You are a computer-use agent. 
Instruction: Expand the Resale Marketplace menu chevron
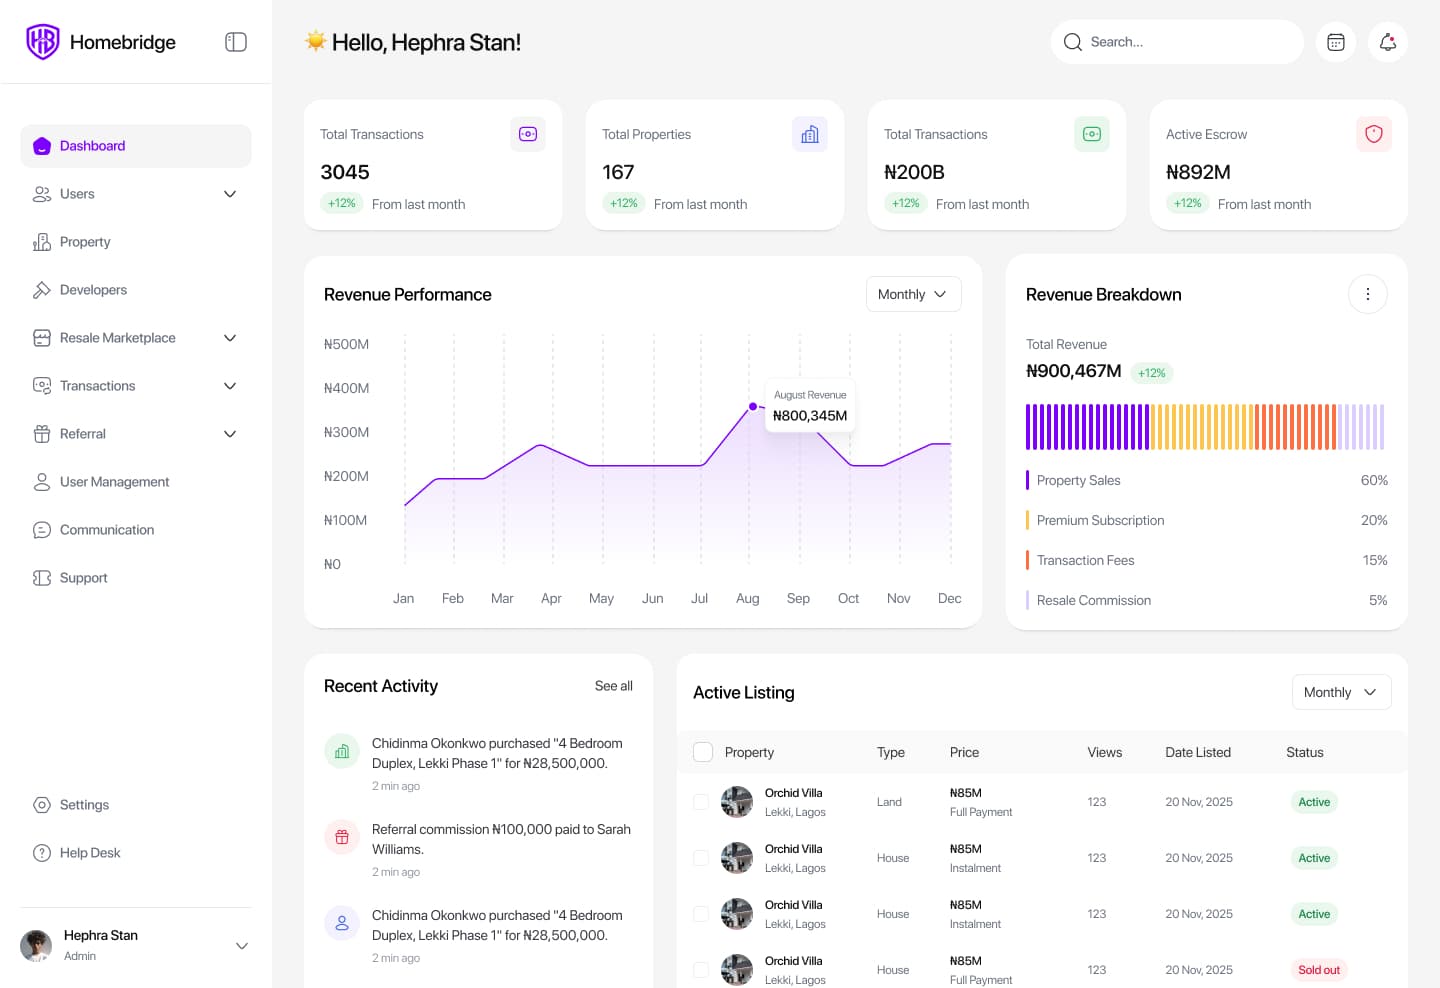[x=230, y=338]
